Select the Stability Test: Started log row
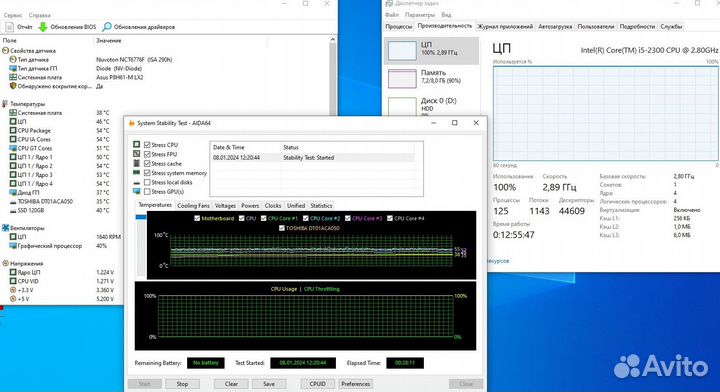This screenshot has width=720, height=392. tap(312, 157)
